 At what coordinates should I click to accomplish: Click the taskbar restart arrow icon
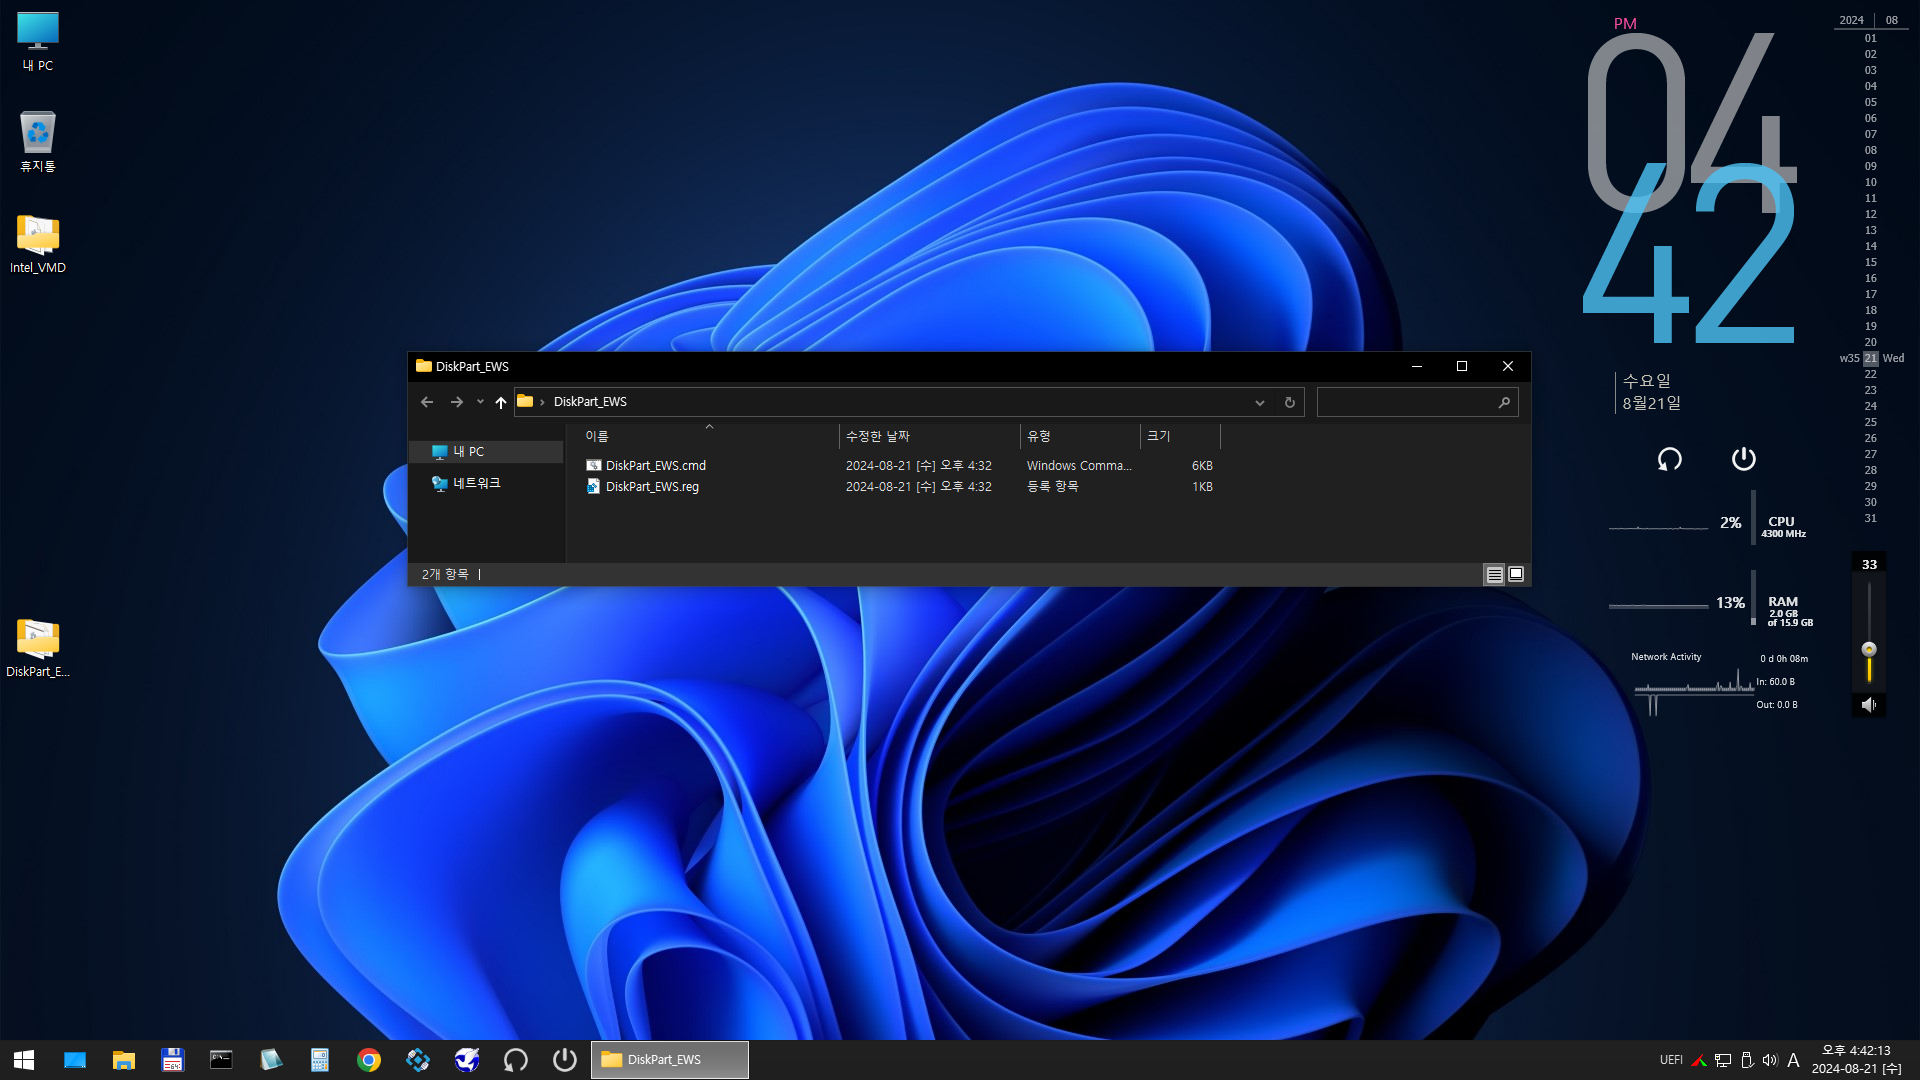coord(516,1060)
